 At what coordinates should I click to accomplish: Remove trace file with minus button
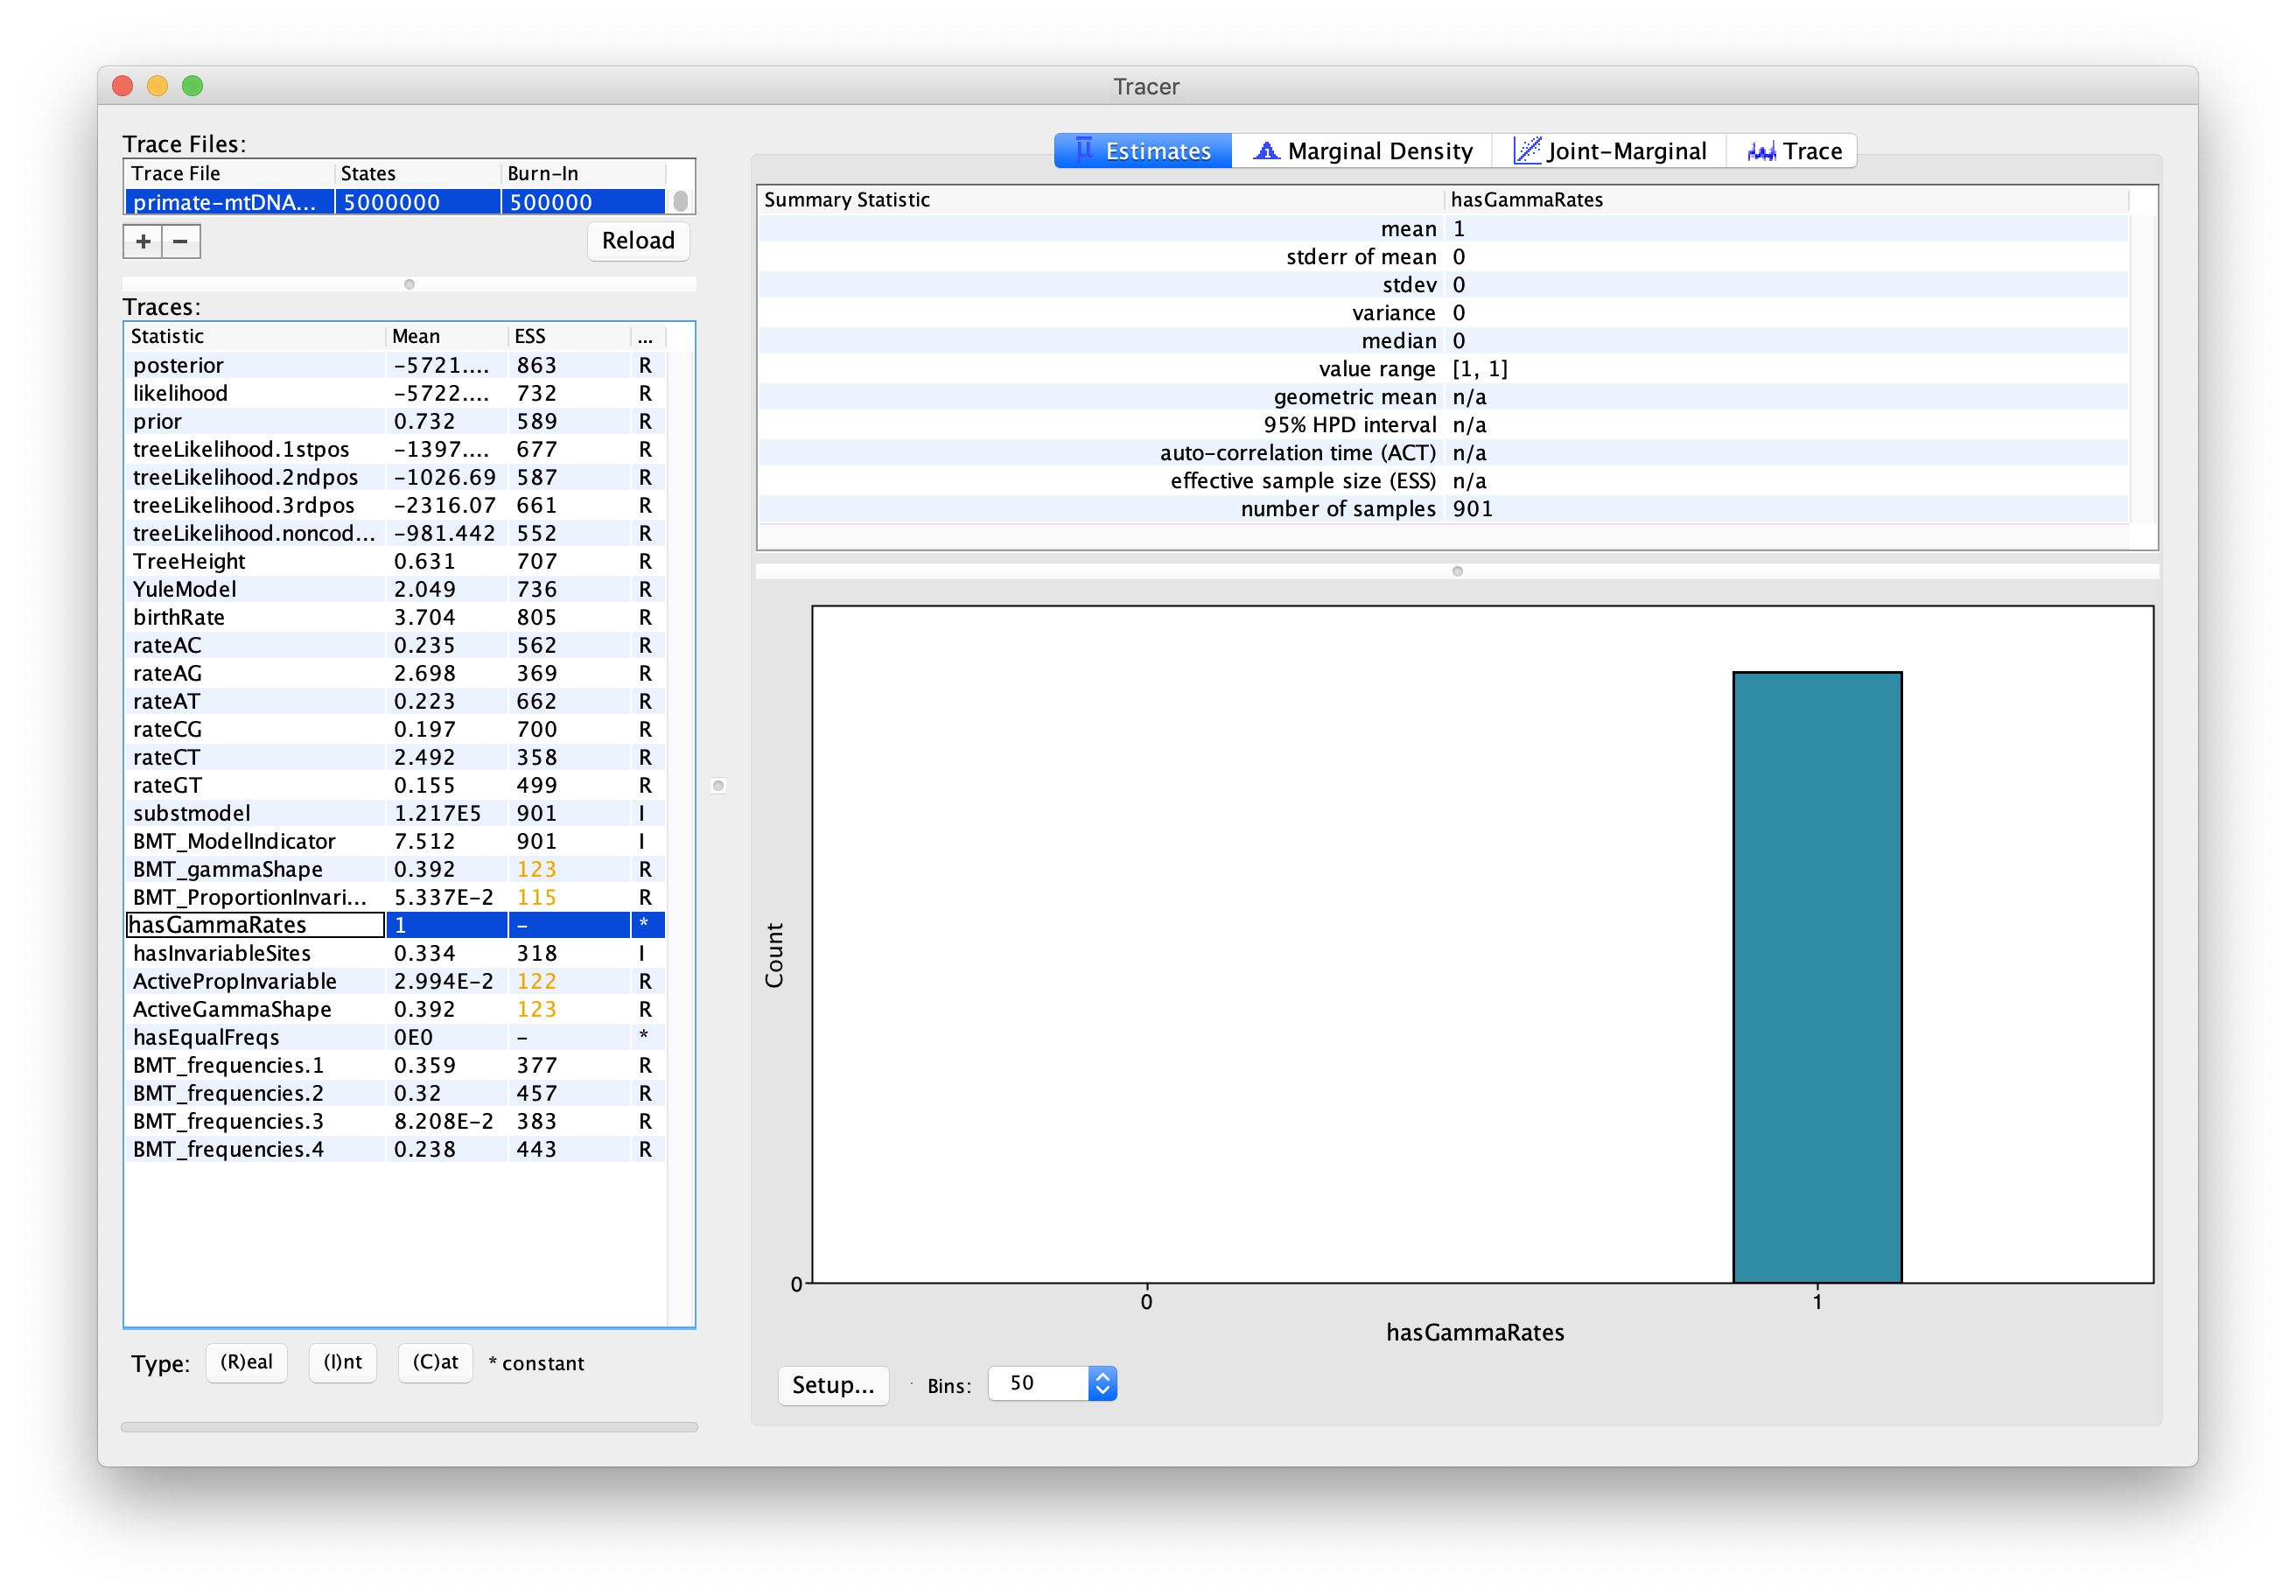coord(181,241)
